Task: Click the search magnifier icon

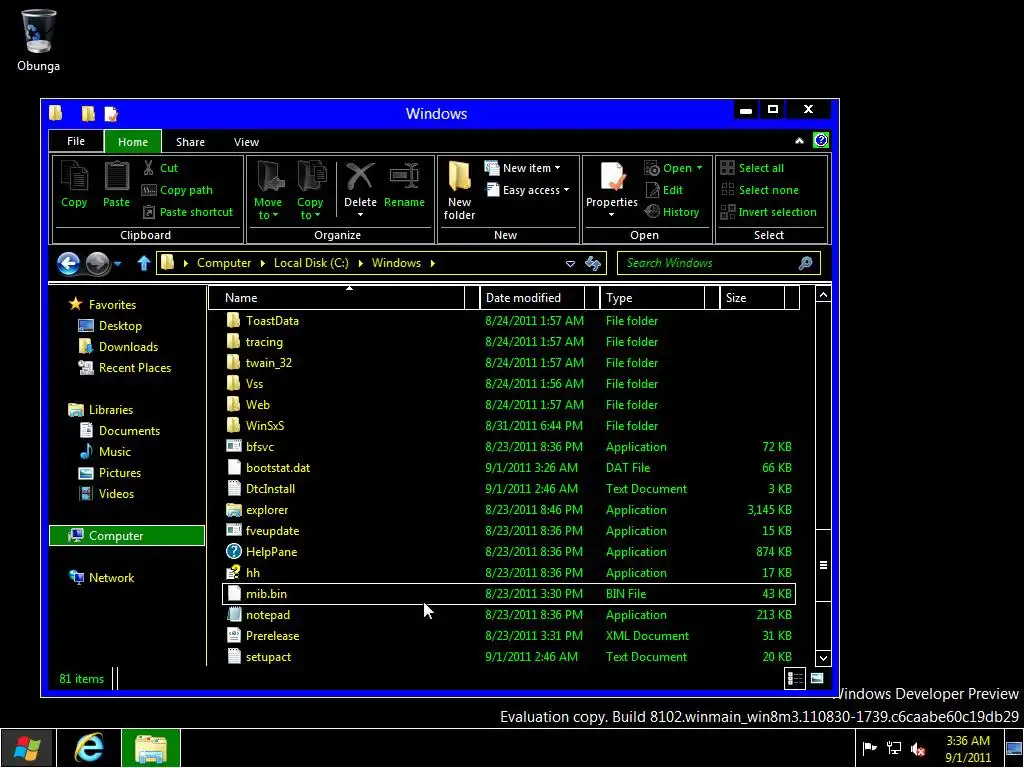Action: [805, 263]
